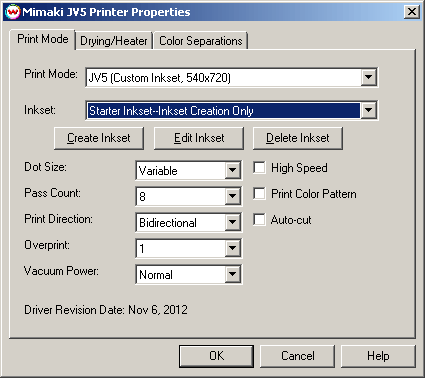Viewport: 425px width, 378px height.
Task: Open the Color Separations tab
Action: tap(200, 41)
